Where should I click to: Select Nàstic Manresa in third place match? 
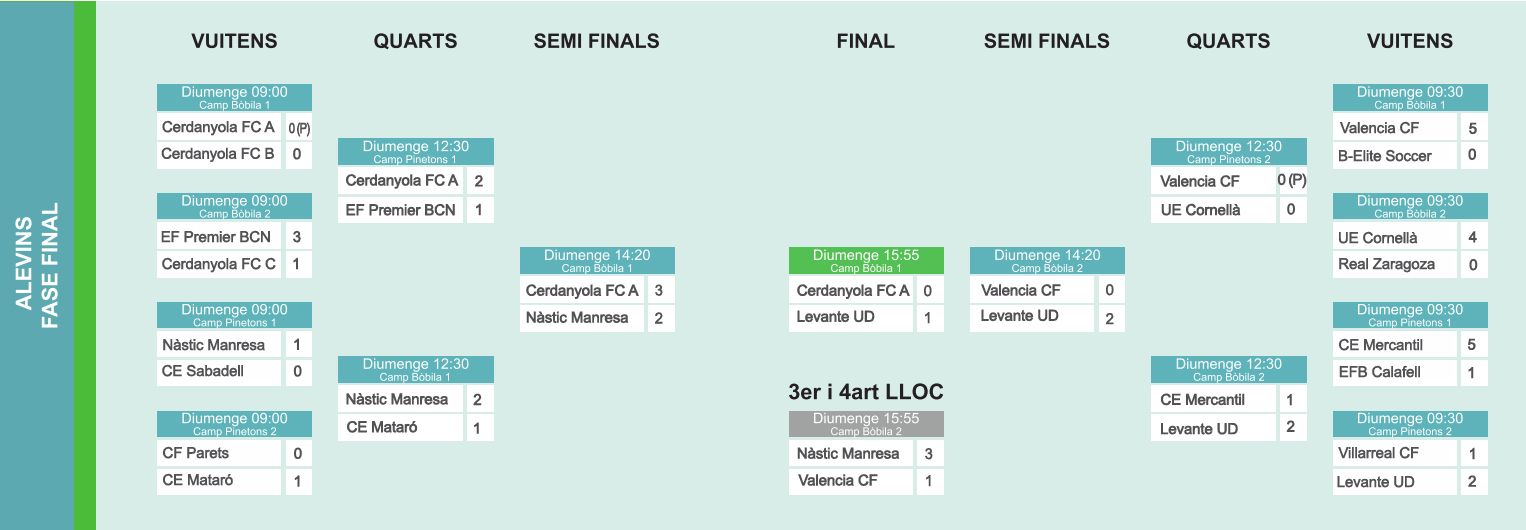pyautogui.click(x=851, y=454)
